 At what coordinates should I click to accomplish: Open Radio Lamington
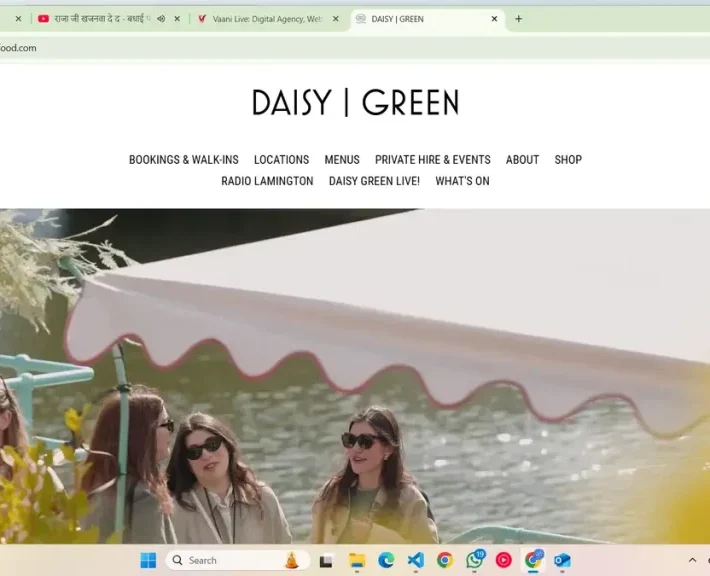click(x=267, y=181)
